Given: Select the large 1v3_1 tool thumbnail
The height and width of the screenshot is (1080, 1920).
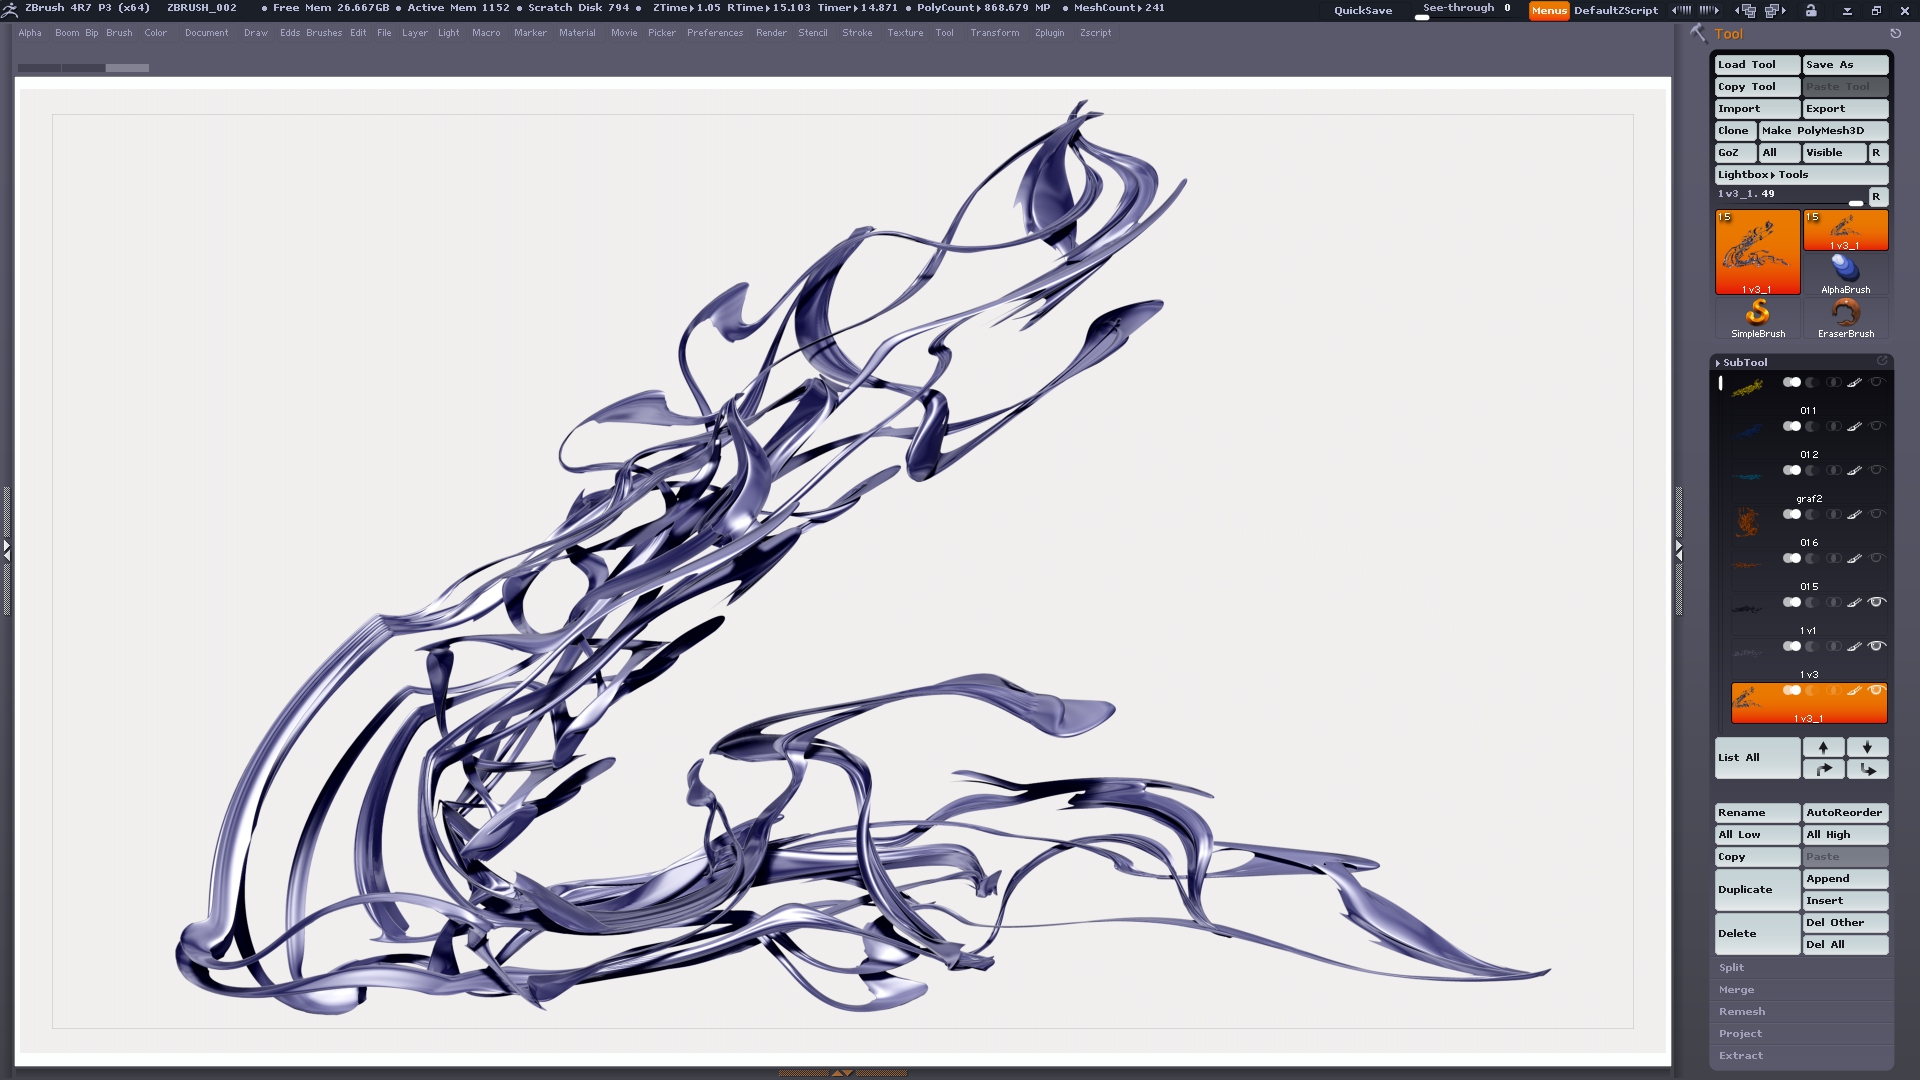Looking at the screenshot, I should [1757, 252].
